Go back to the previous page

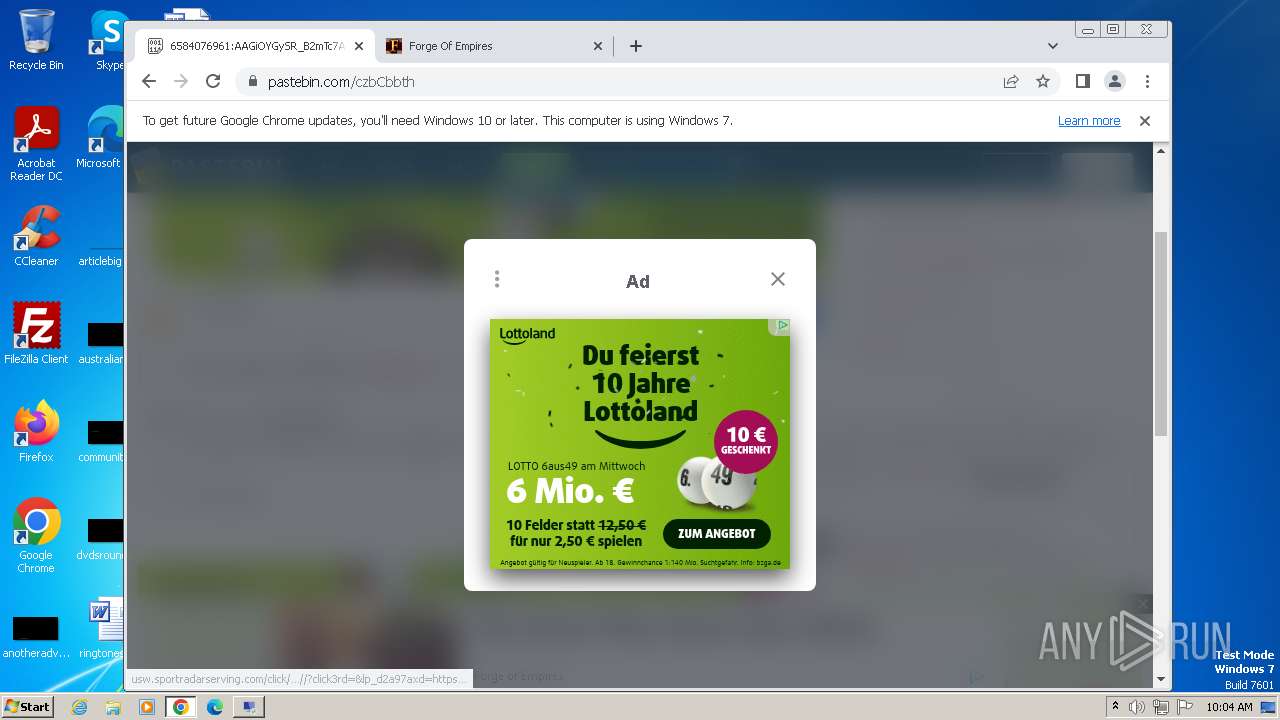[x=149, y=81]
